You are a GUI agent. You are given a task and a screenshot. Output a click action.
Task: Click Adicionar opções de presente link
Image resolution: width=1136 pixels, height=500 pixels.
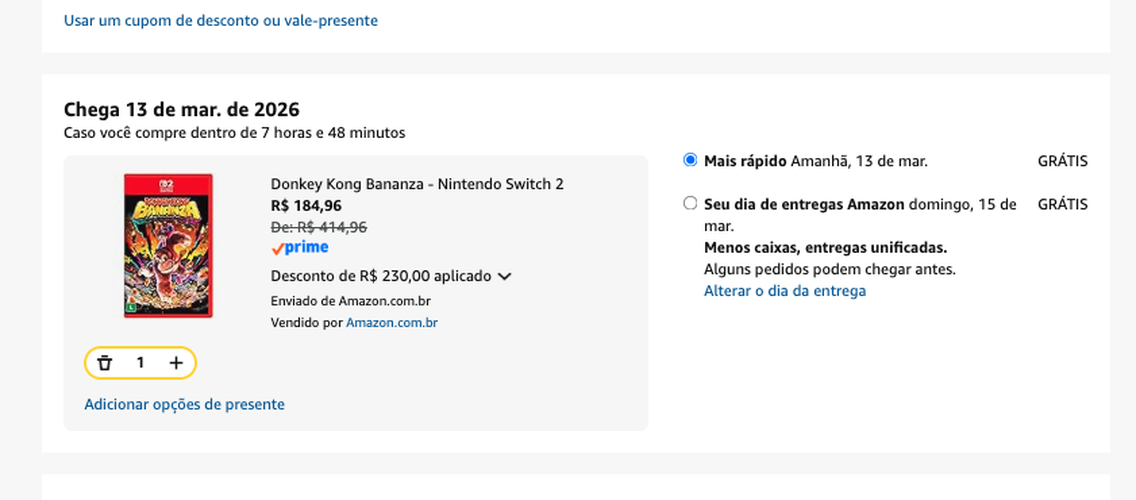pos(185,404)
